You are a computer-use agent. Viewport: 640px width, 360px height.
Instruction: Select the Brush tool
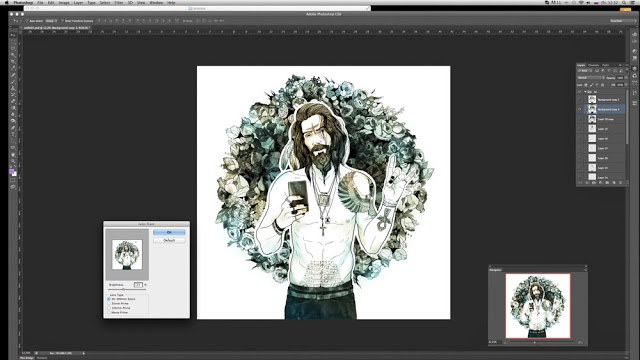coord(13,81)
